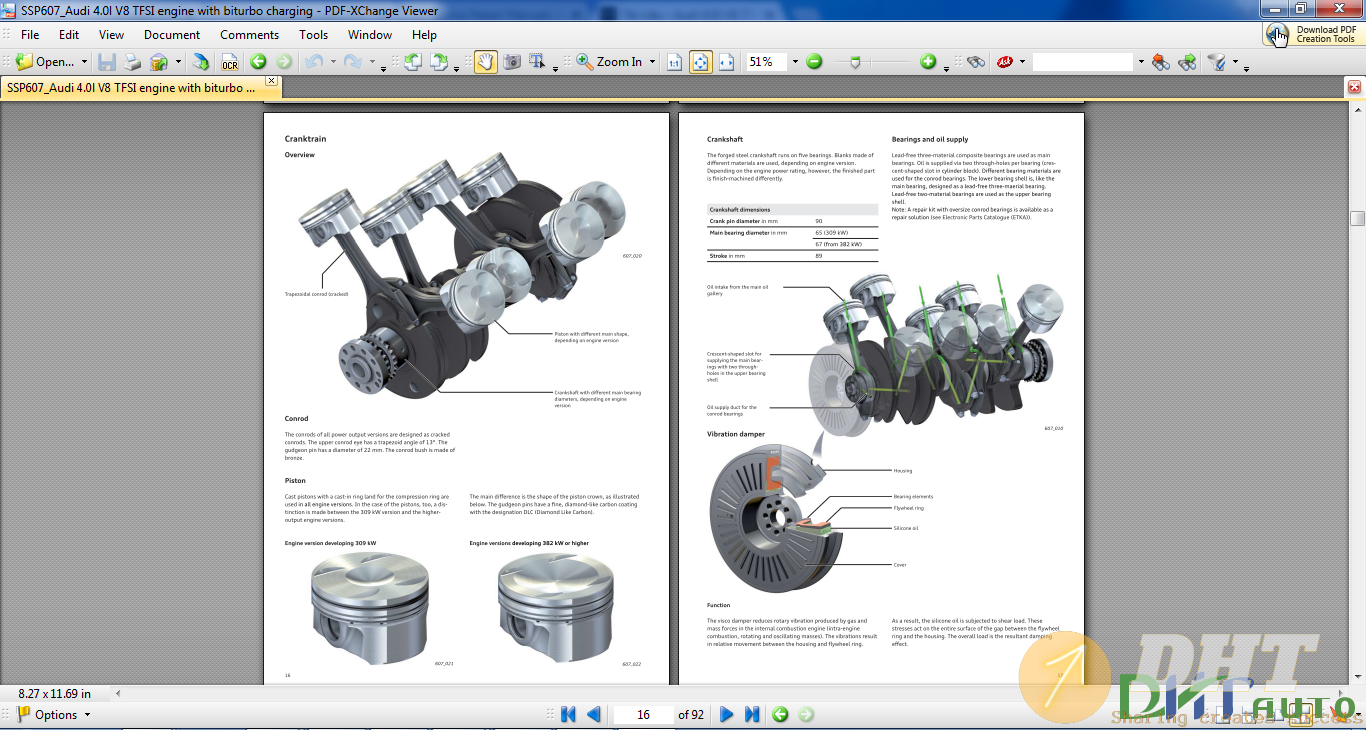The image size is (1366, 730).
Task: Open the Tools menu
Action: tap(314, 34)
